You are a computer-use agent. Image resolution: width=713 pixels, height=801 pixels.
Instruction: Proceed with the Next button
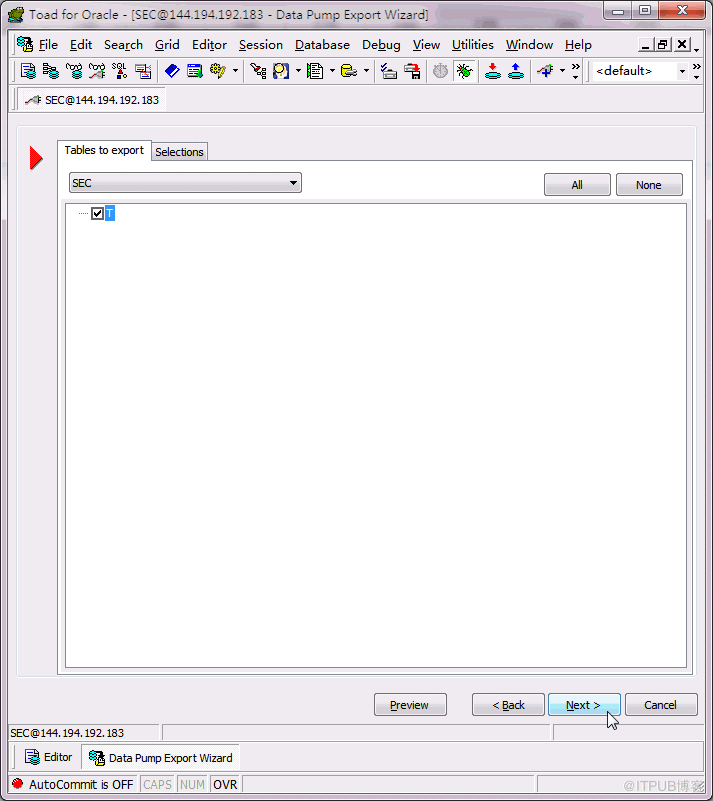pyautogui.click(x=584, y=704)
